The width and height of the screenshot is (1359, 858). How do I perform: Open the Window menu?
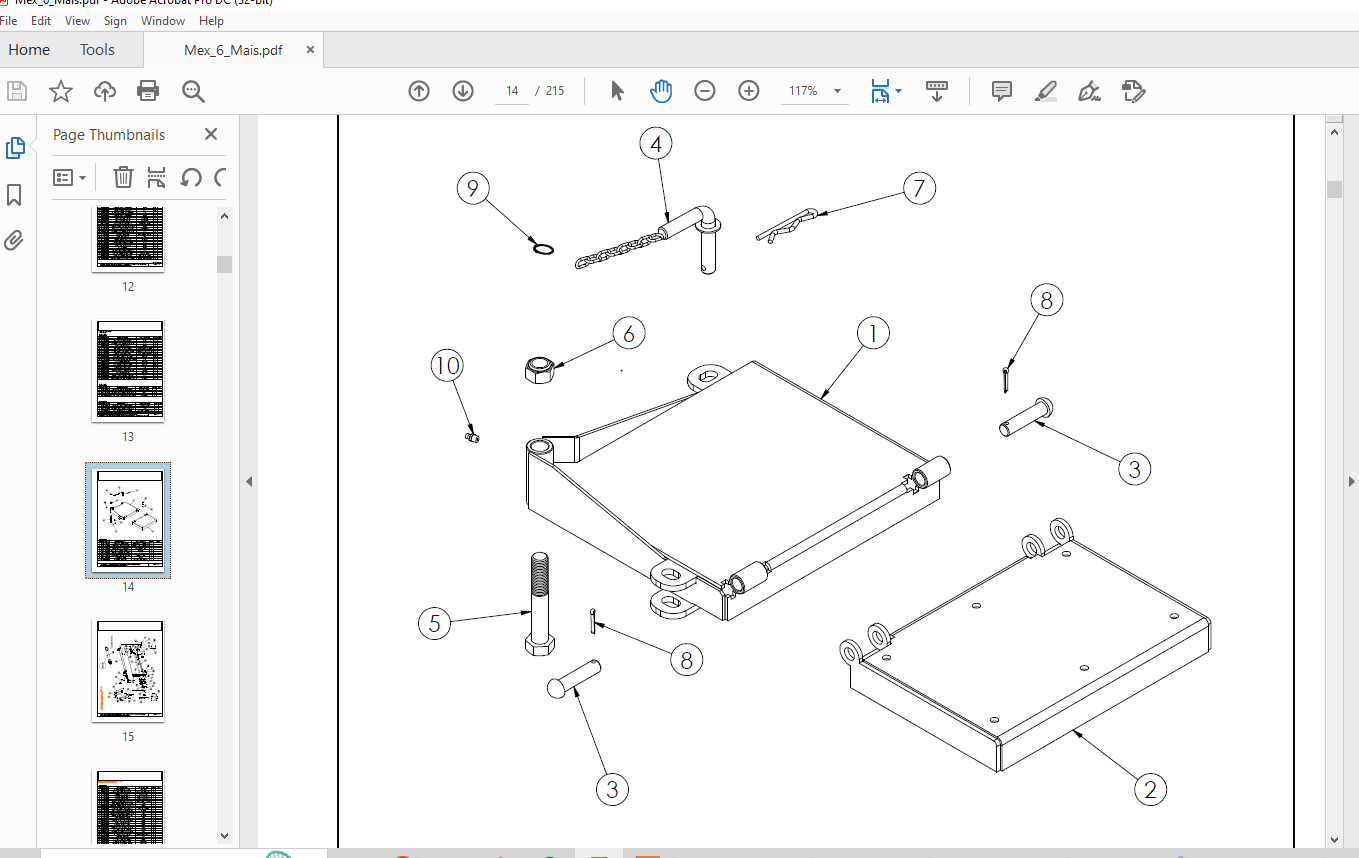(163, 20)
